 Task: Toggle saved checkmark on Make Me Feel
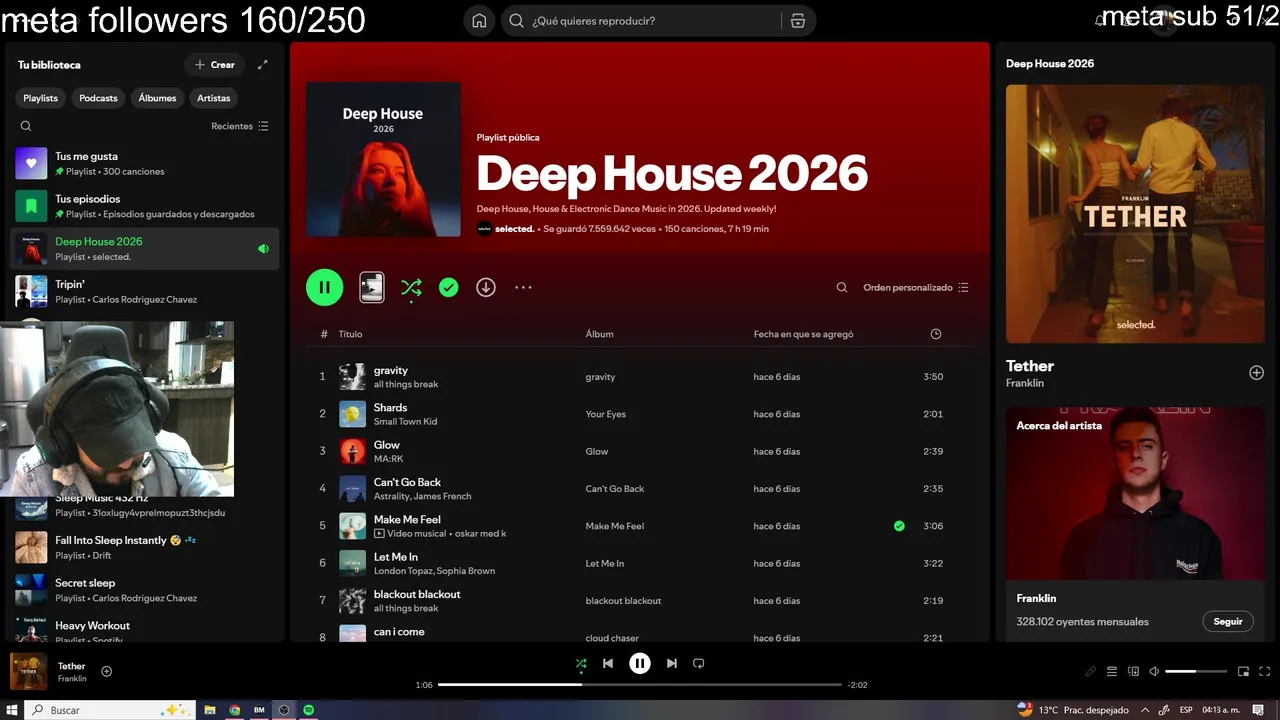(x=899, y=526)
